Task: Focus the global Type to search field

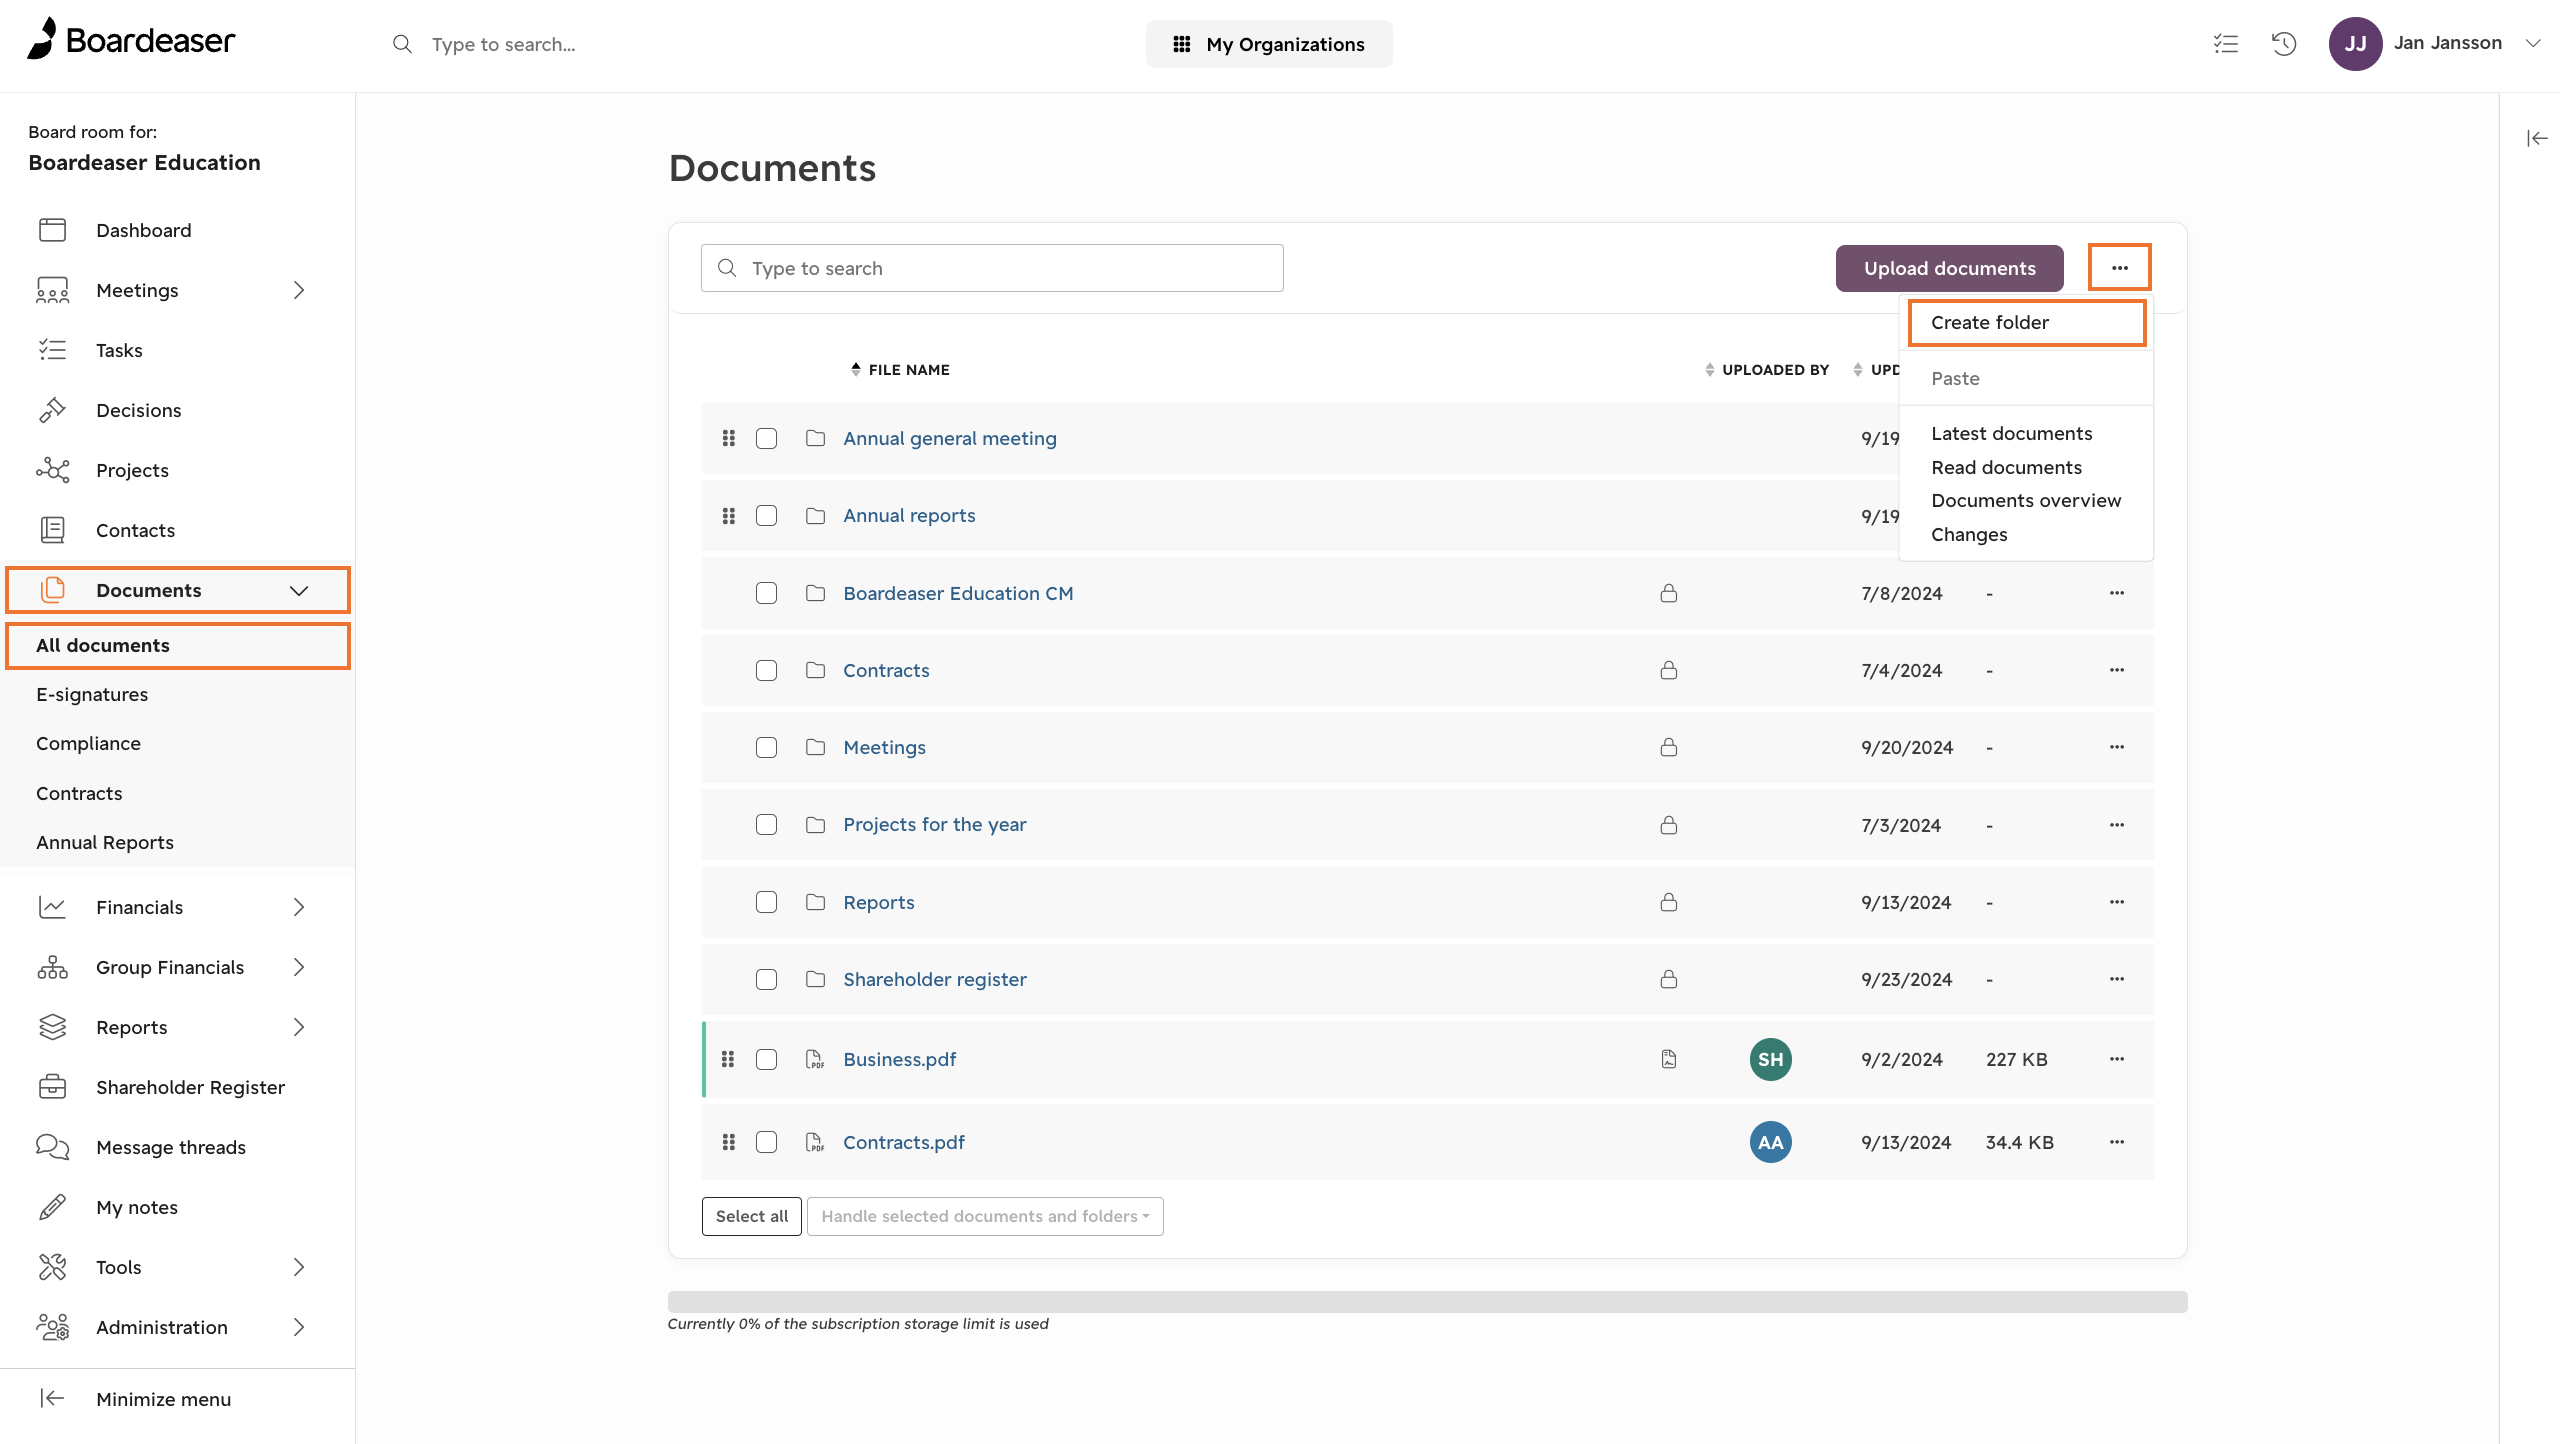Action: pyautogui.click(x=503, y=44)
